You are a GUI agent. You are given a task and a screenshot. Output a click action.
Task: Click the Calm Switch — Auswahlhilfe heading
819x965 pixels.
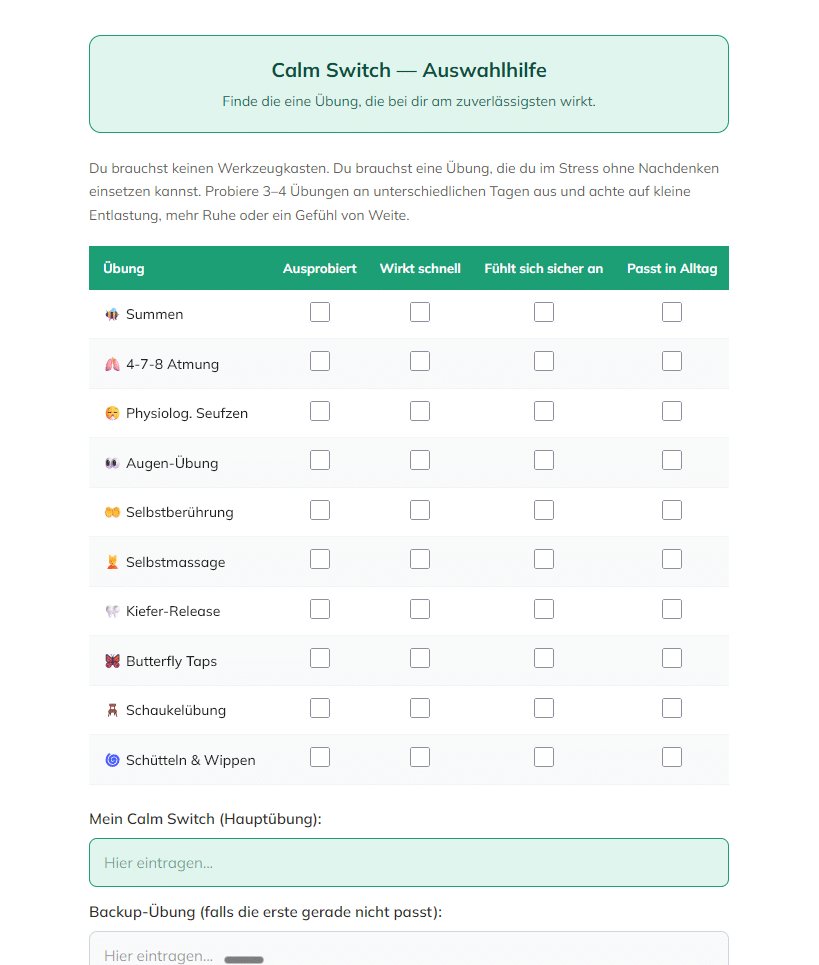[x=409, y=70]
